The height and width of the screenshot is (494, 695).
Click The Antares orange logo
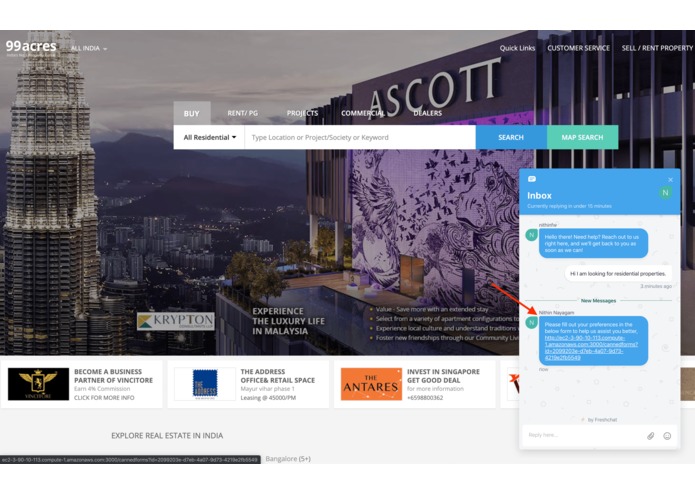371,384
